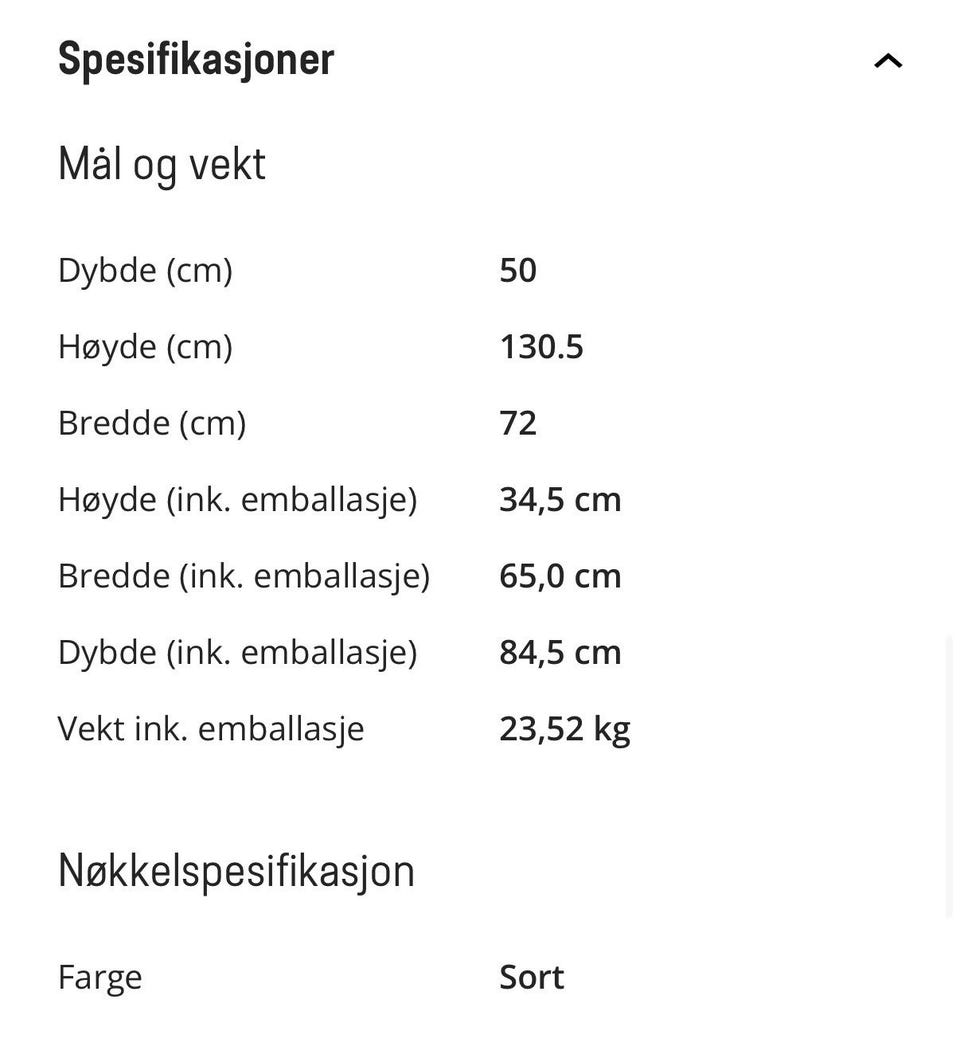The image size is (960, 1050).
Task: Select the Sort color value
Action: click(532, 978)
